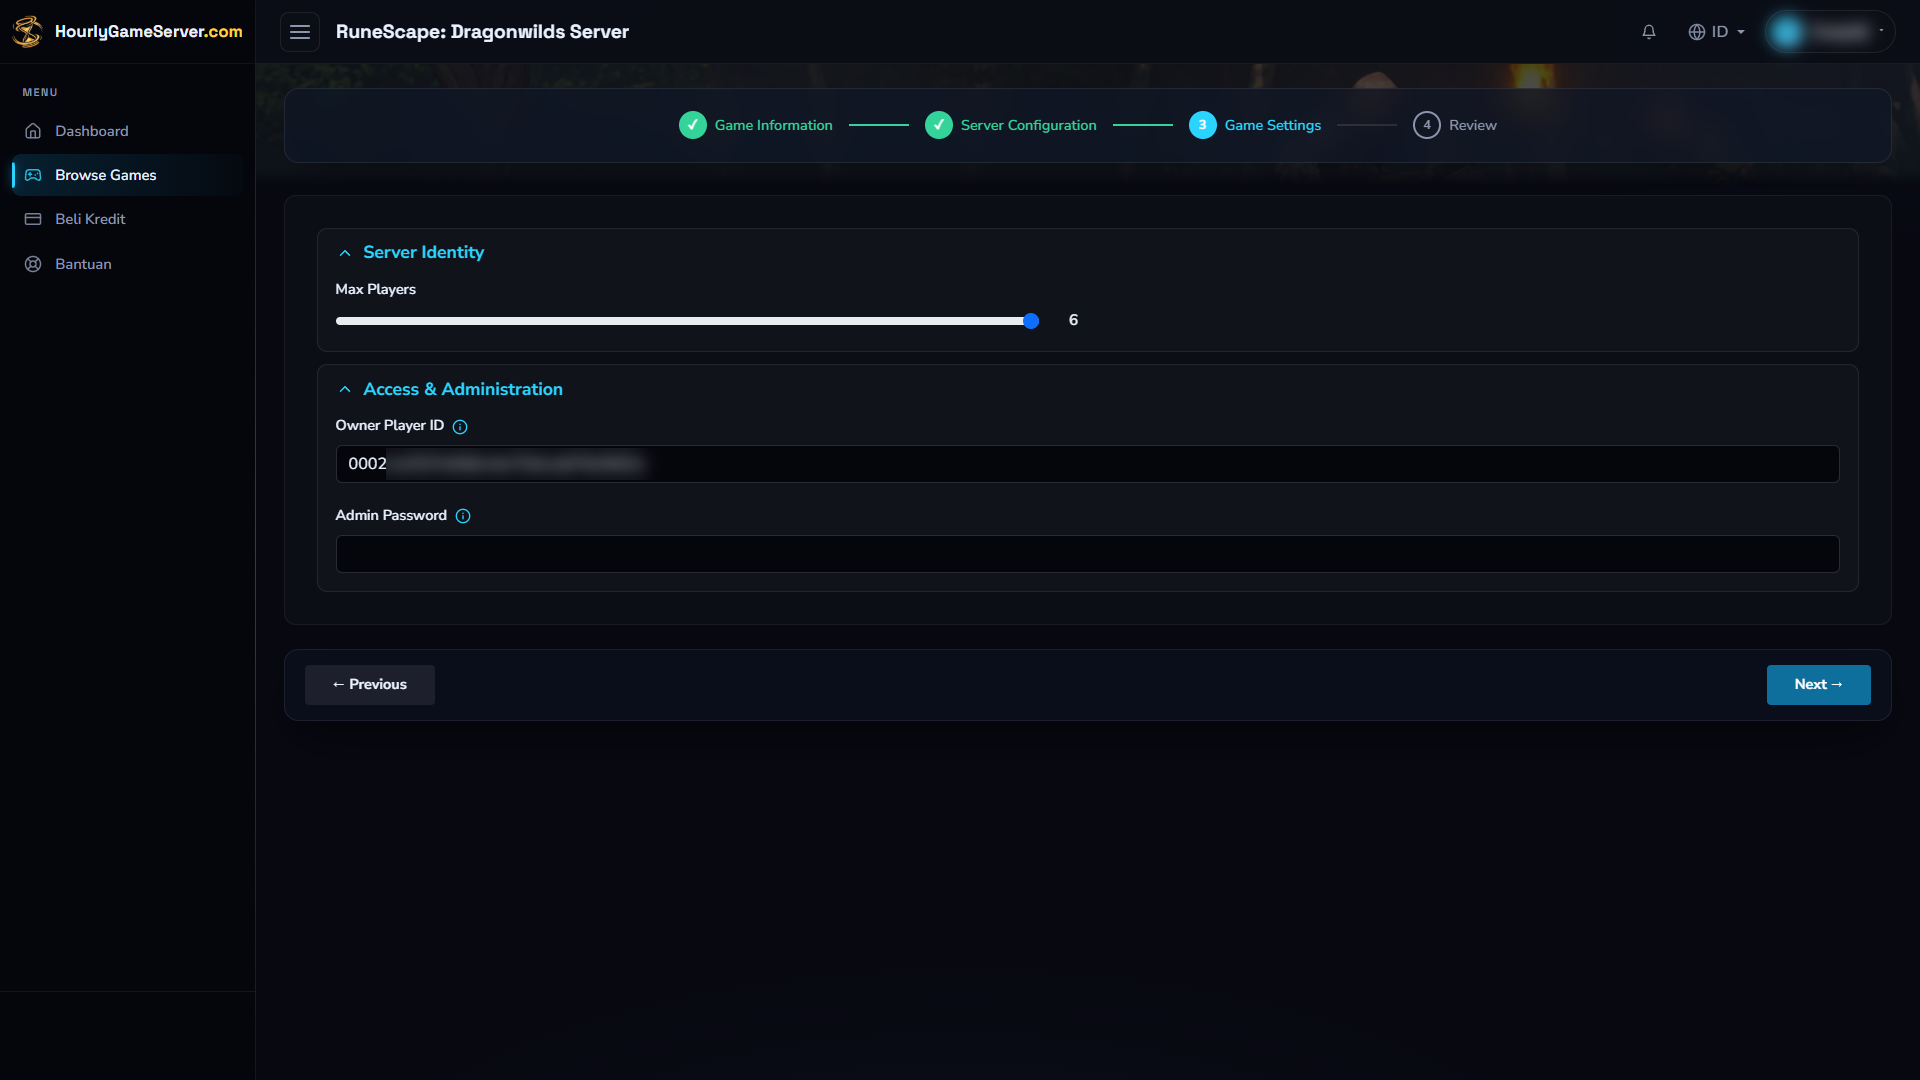The height and width of the screenshot is (1080, 1920).
Task: Focus the Admin Password input field
Action: [1087, 554]
